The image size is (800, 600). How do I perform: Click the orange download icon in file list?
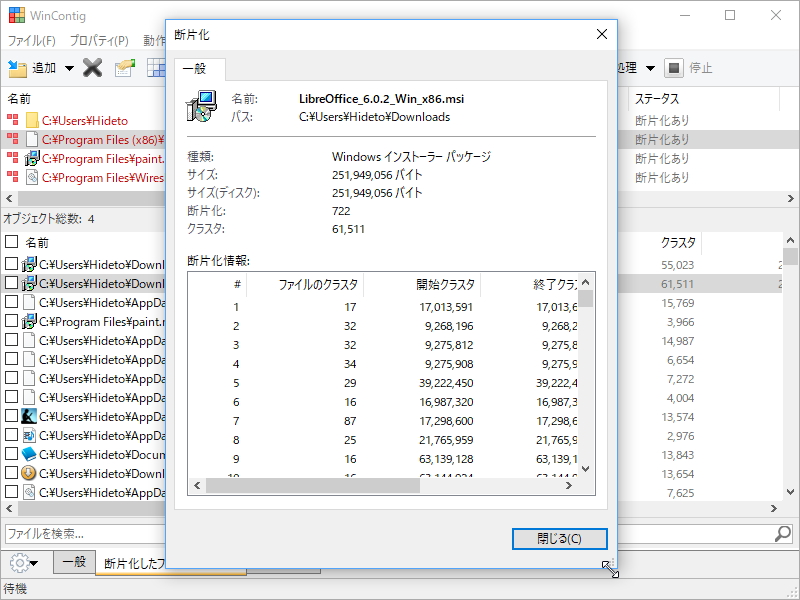click(29, 473)
